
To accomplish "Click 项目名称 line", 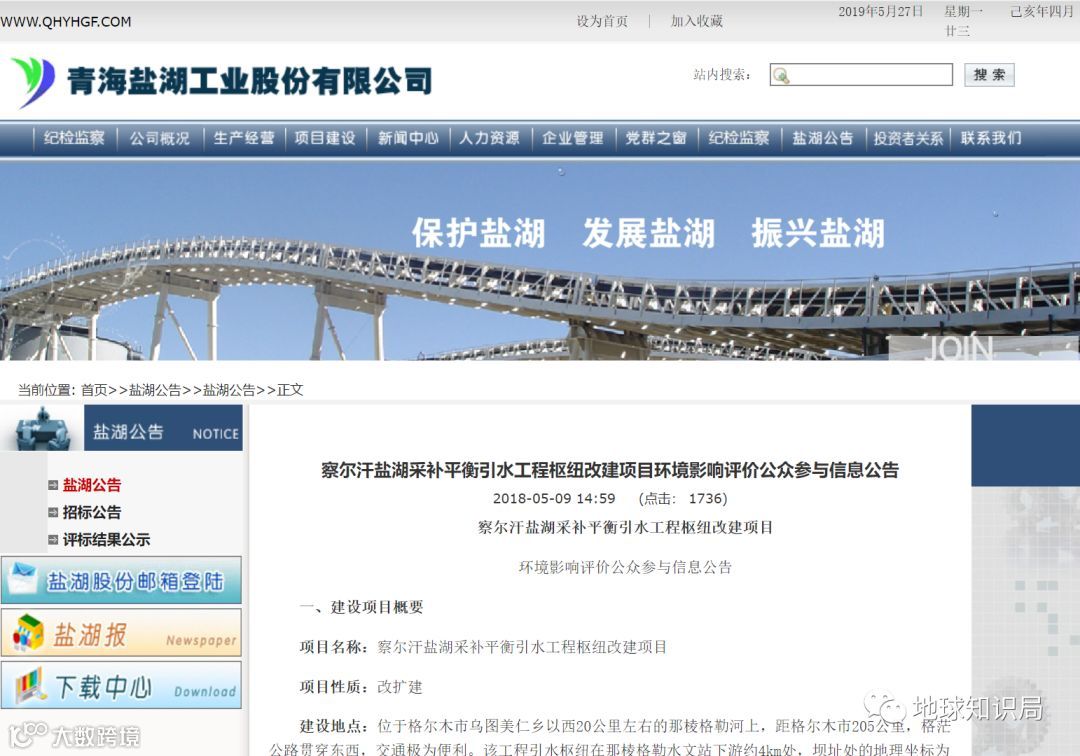I will coord(483,647).
